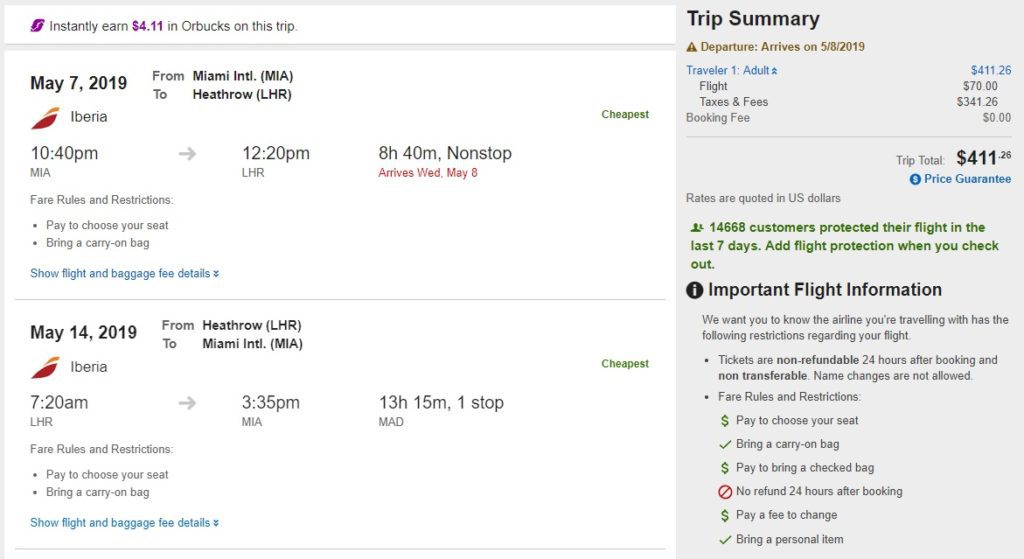Click checkmark icon beside Bring a personal item

point(725,540)
